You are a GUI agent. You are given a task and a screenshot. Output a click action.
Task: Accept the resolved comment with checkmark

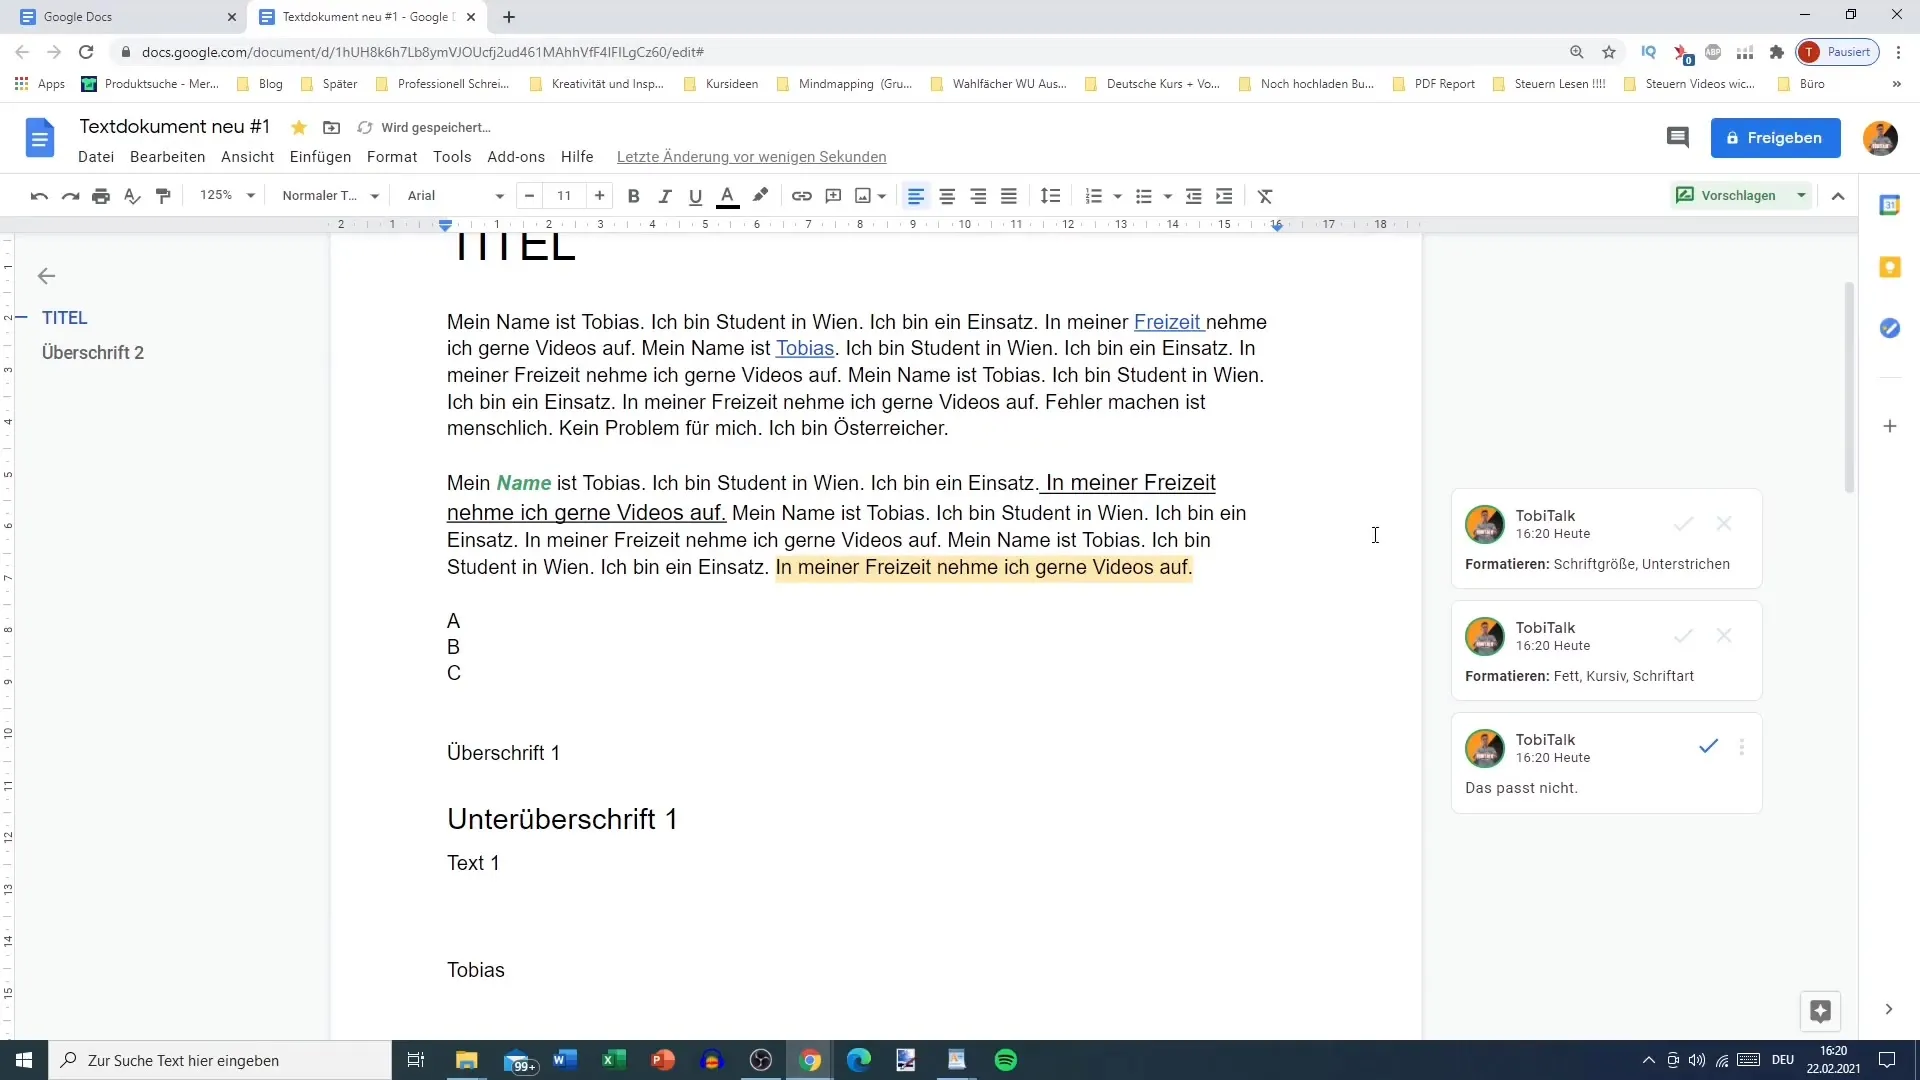pyautogui.click(x=1706, y=746)
